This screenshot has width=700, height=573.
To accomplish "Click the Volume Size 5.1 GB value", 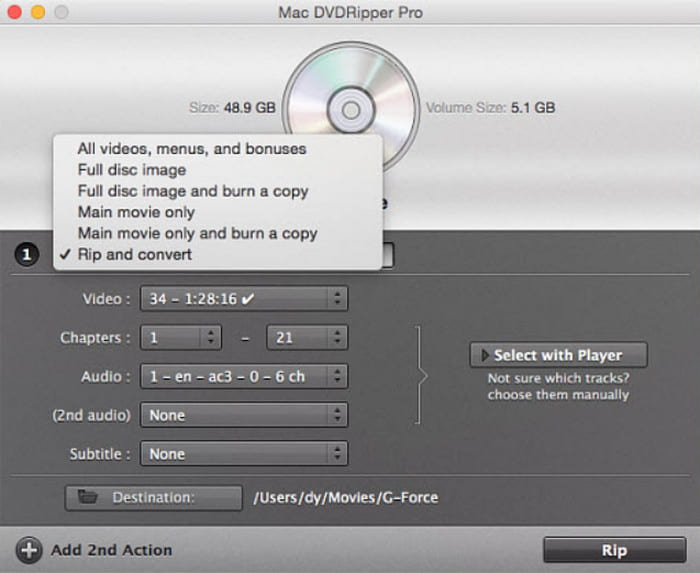I will tap(533, 108).
